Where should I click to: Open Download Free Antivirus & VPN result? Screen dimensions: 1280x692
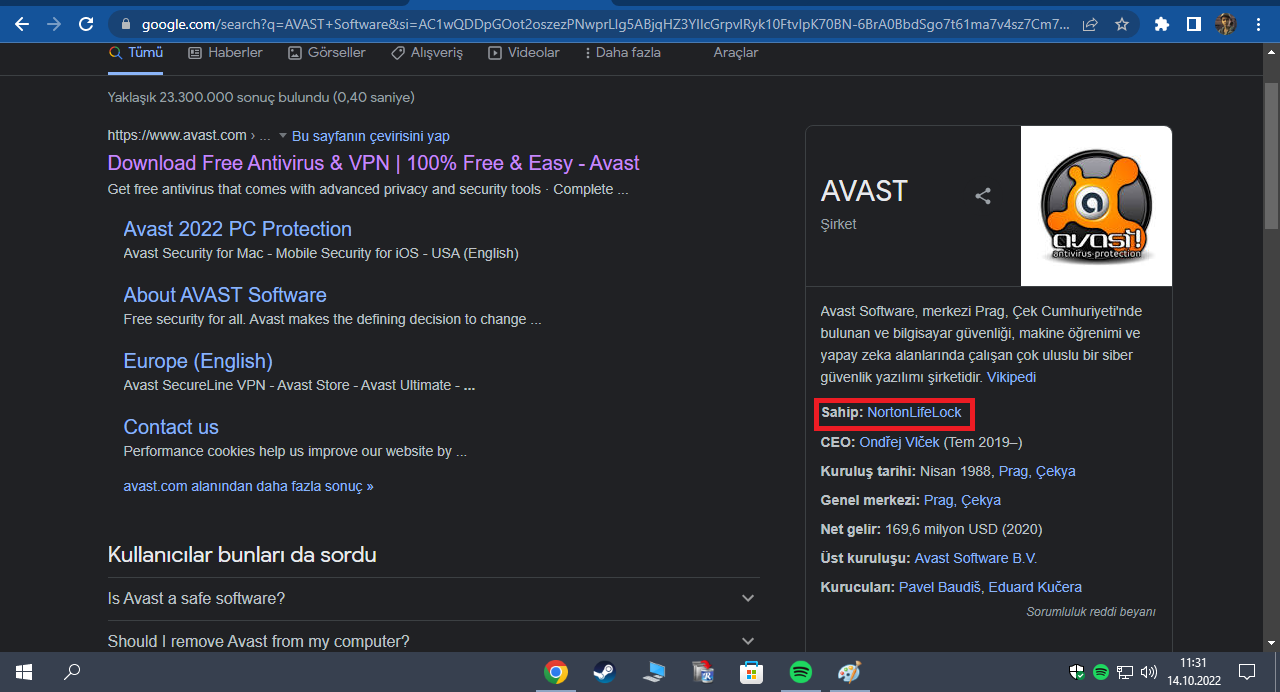pos(373,163)
